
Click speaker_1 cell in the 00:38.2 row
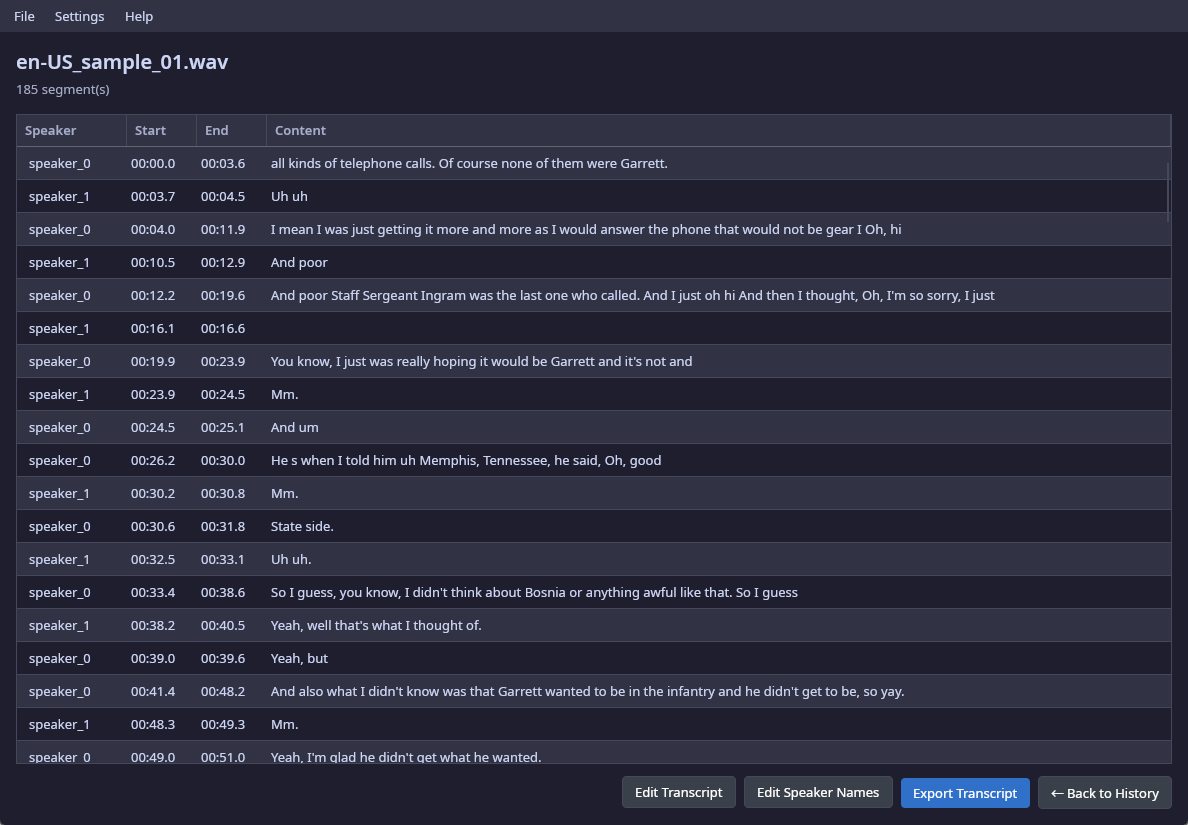(x=59, y=625)
